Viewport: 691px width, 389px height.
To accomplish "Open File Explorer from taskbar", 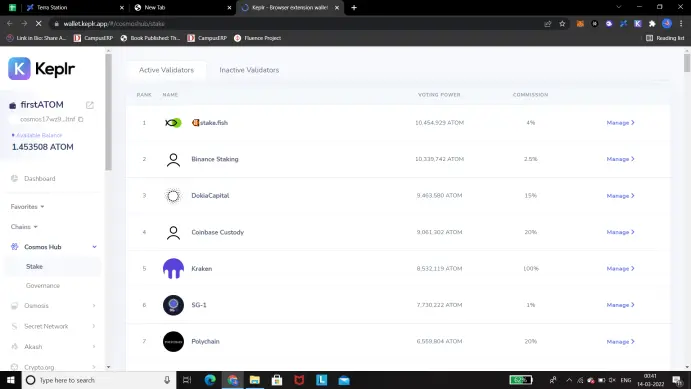I will (x=255, y=380).
